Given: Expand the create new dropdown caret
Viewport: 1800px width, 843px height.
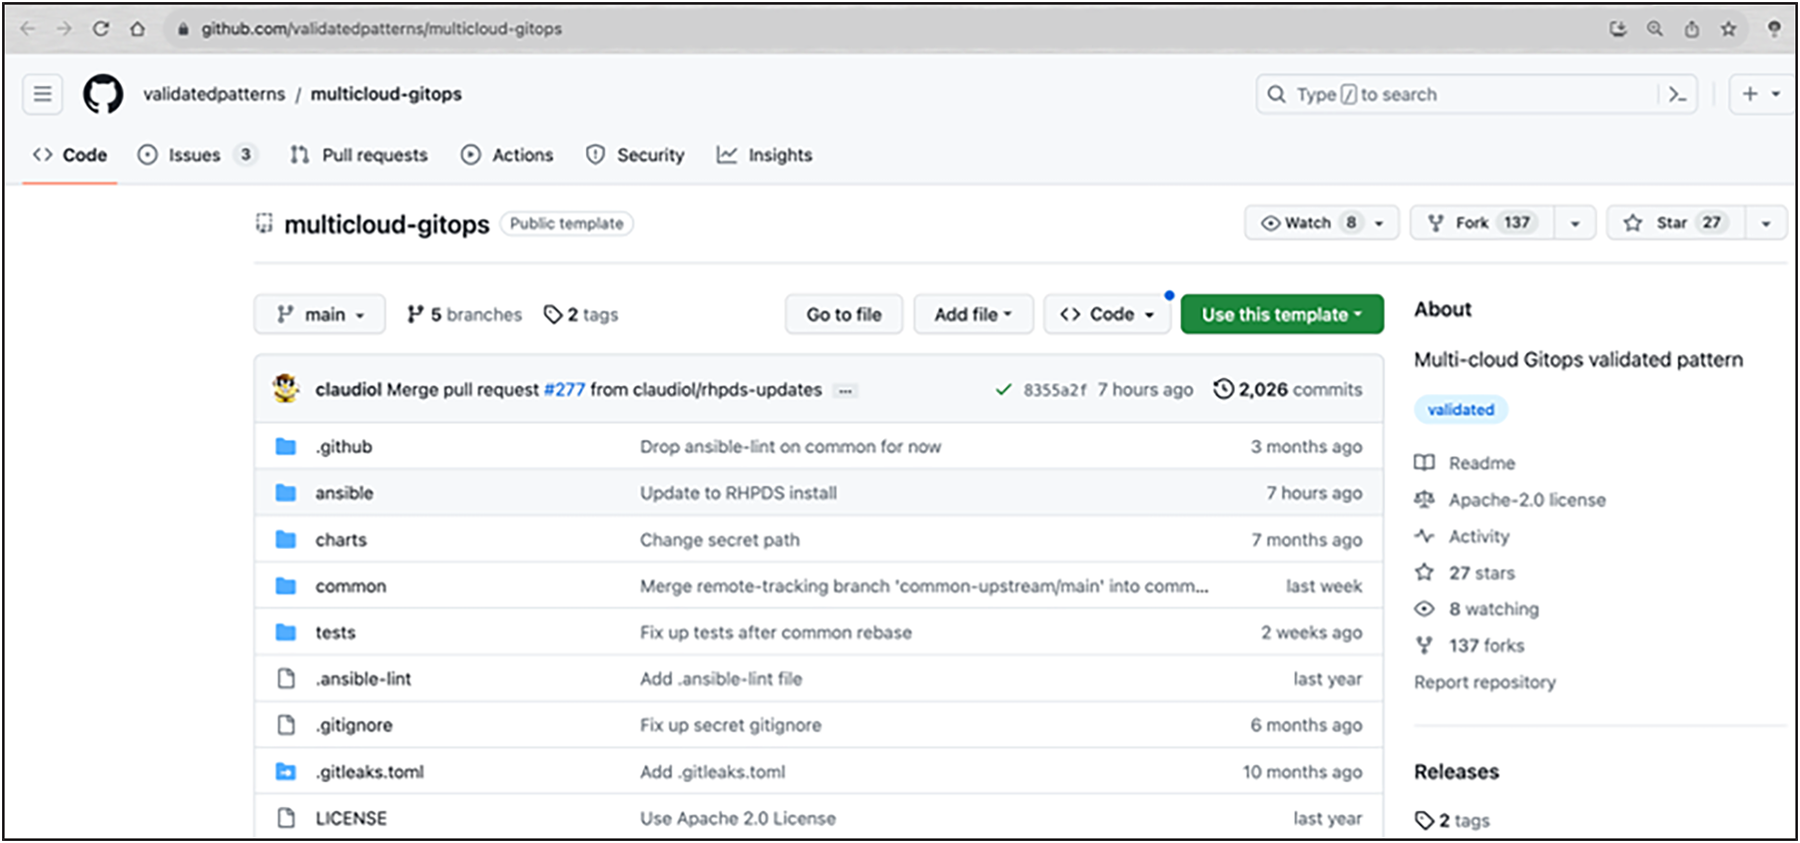Looking at the screenshot, I should click(x=1776, y=94).
